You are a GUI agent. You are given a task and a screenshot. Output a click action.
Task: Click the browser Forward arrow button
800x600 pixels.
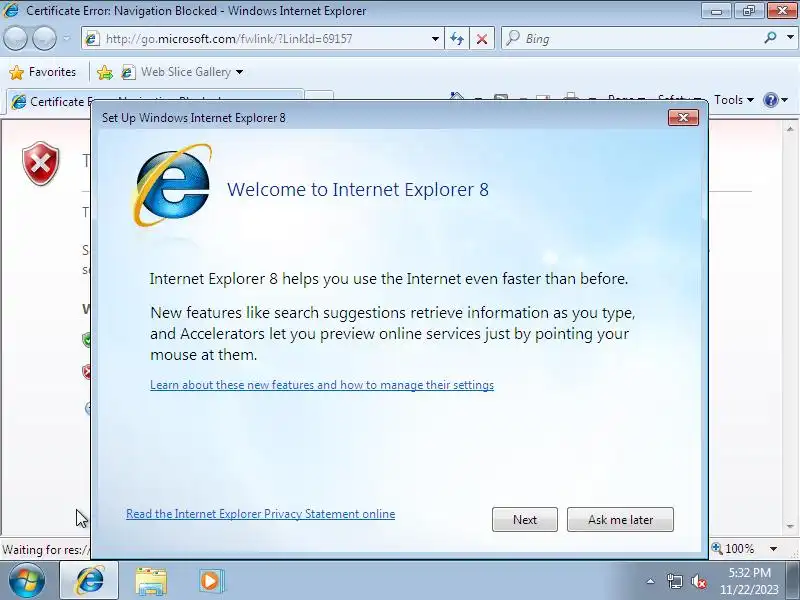point(44,38)
